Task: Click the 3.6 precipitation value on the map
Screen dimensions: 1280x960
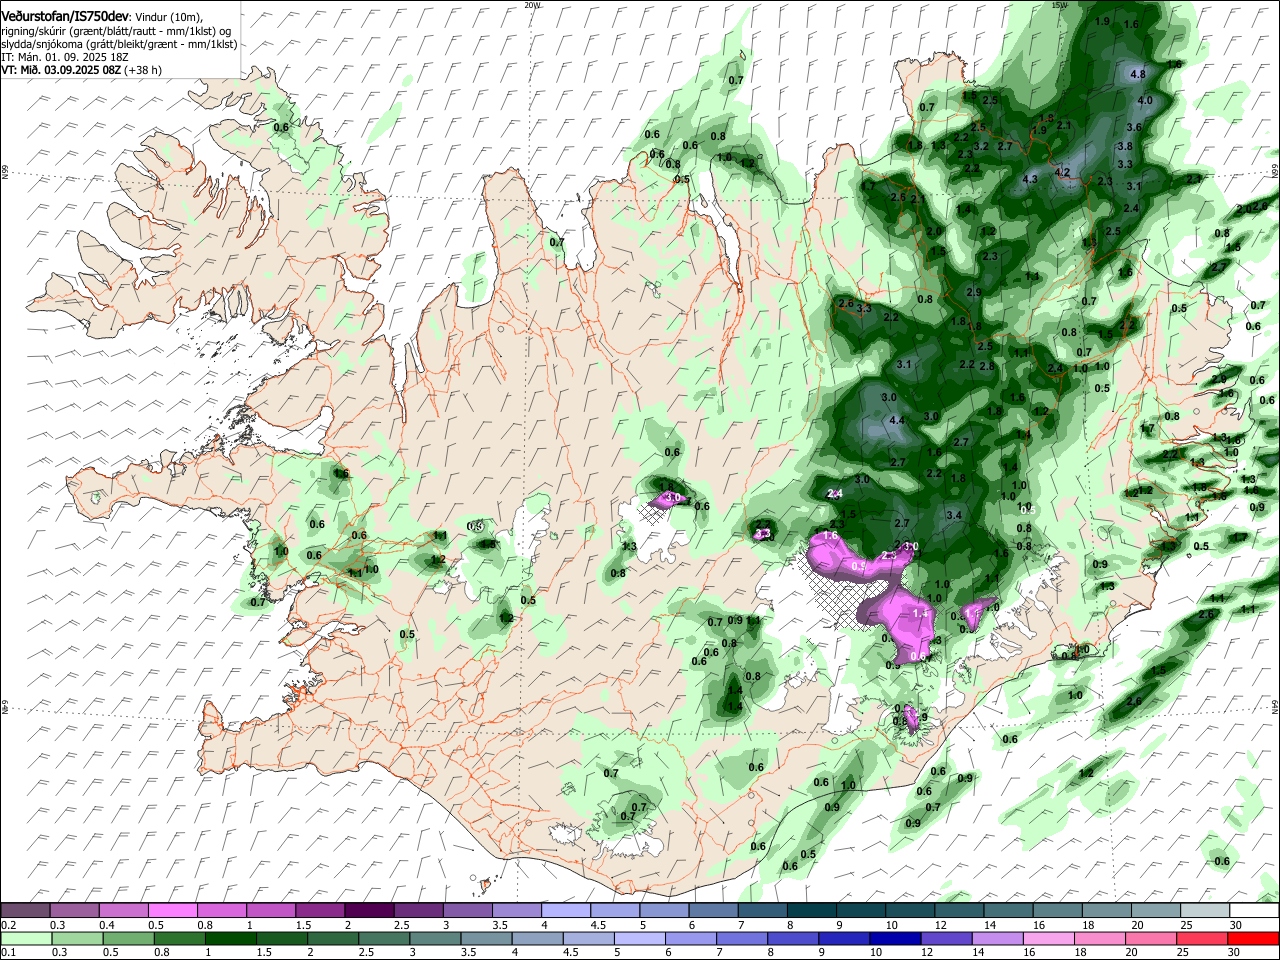Action: click(x=1134, y=127)
